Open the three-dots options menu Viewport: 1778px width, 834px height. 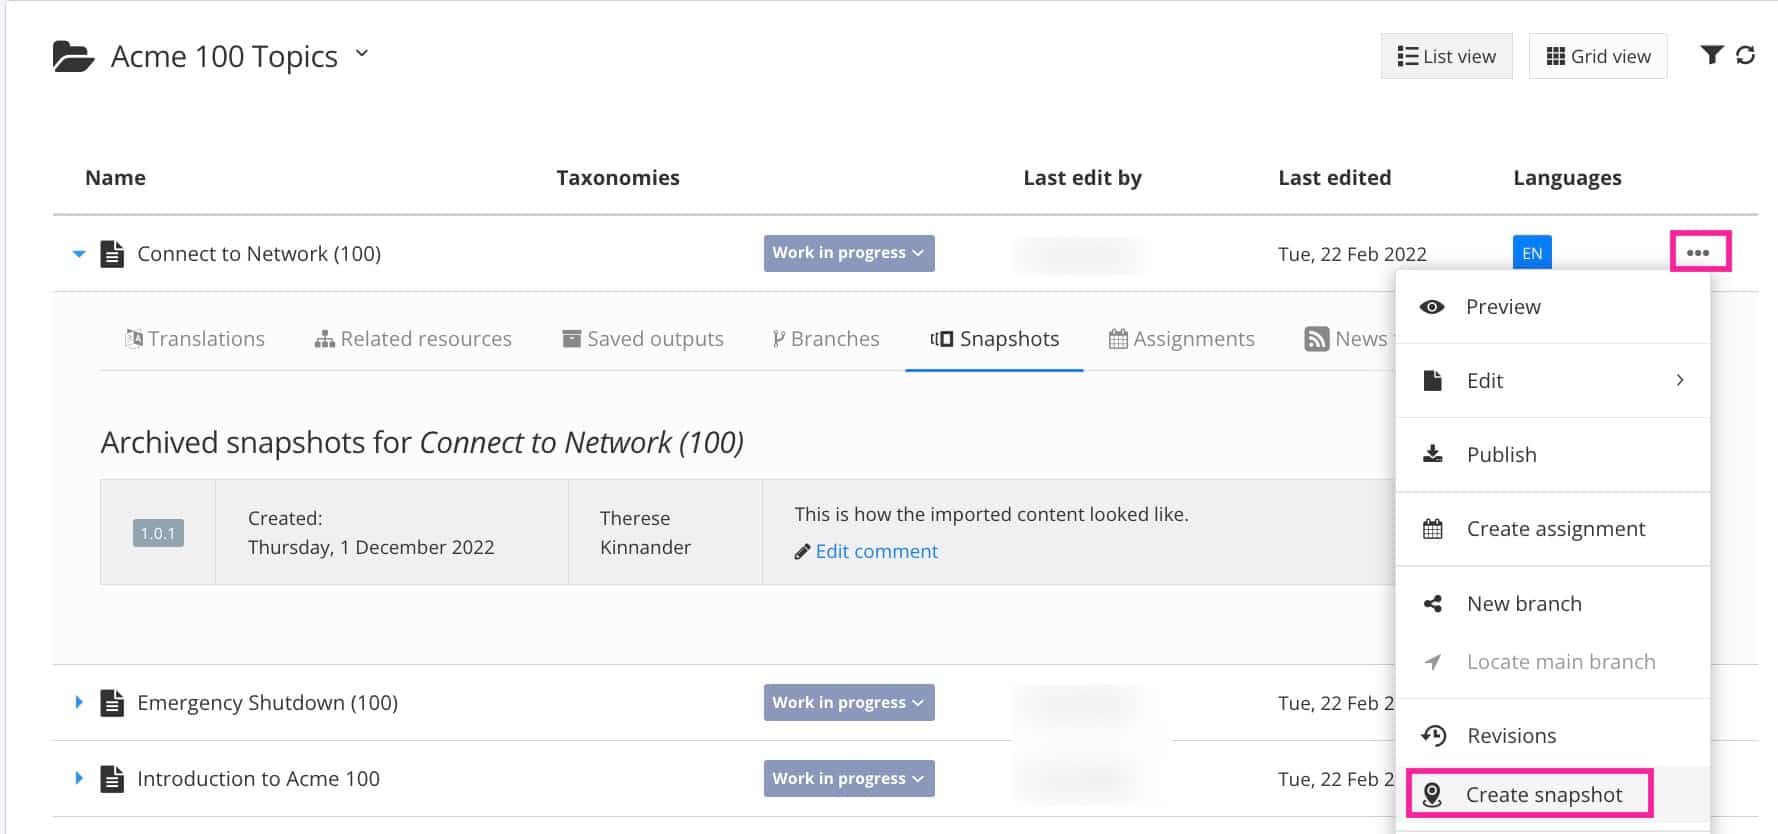click(x=1699, y=252)
